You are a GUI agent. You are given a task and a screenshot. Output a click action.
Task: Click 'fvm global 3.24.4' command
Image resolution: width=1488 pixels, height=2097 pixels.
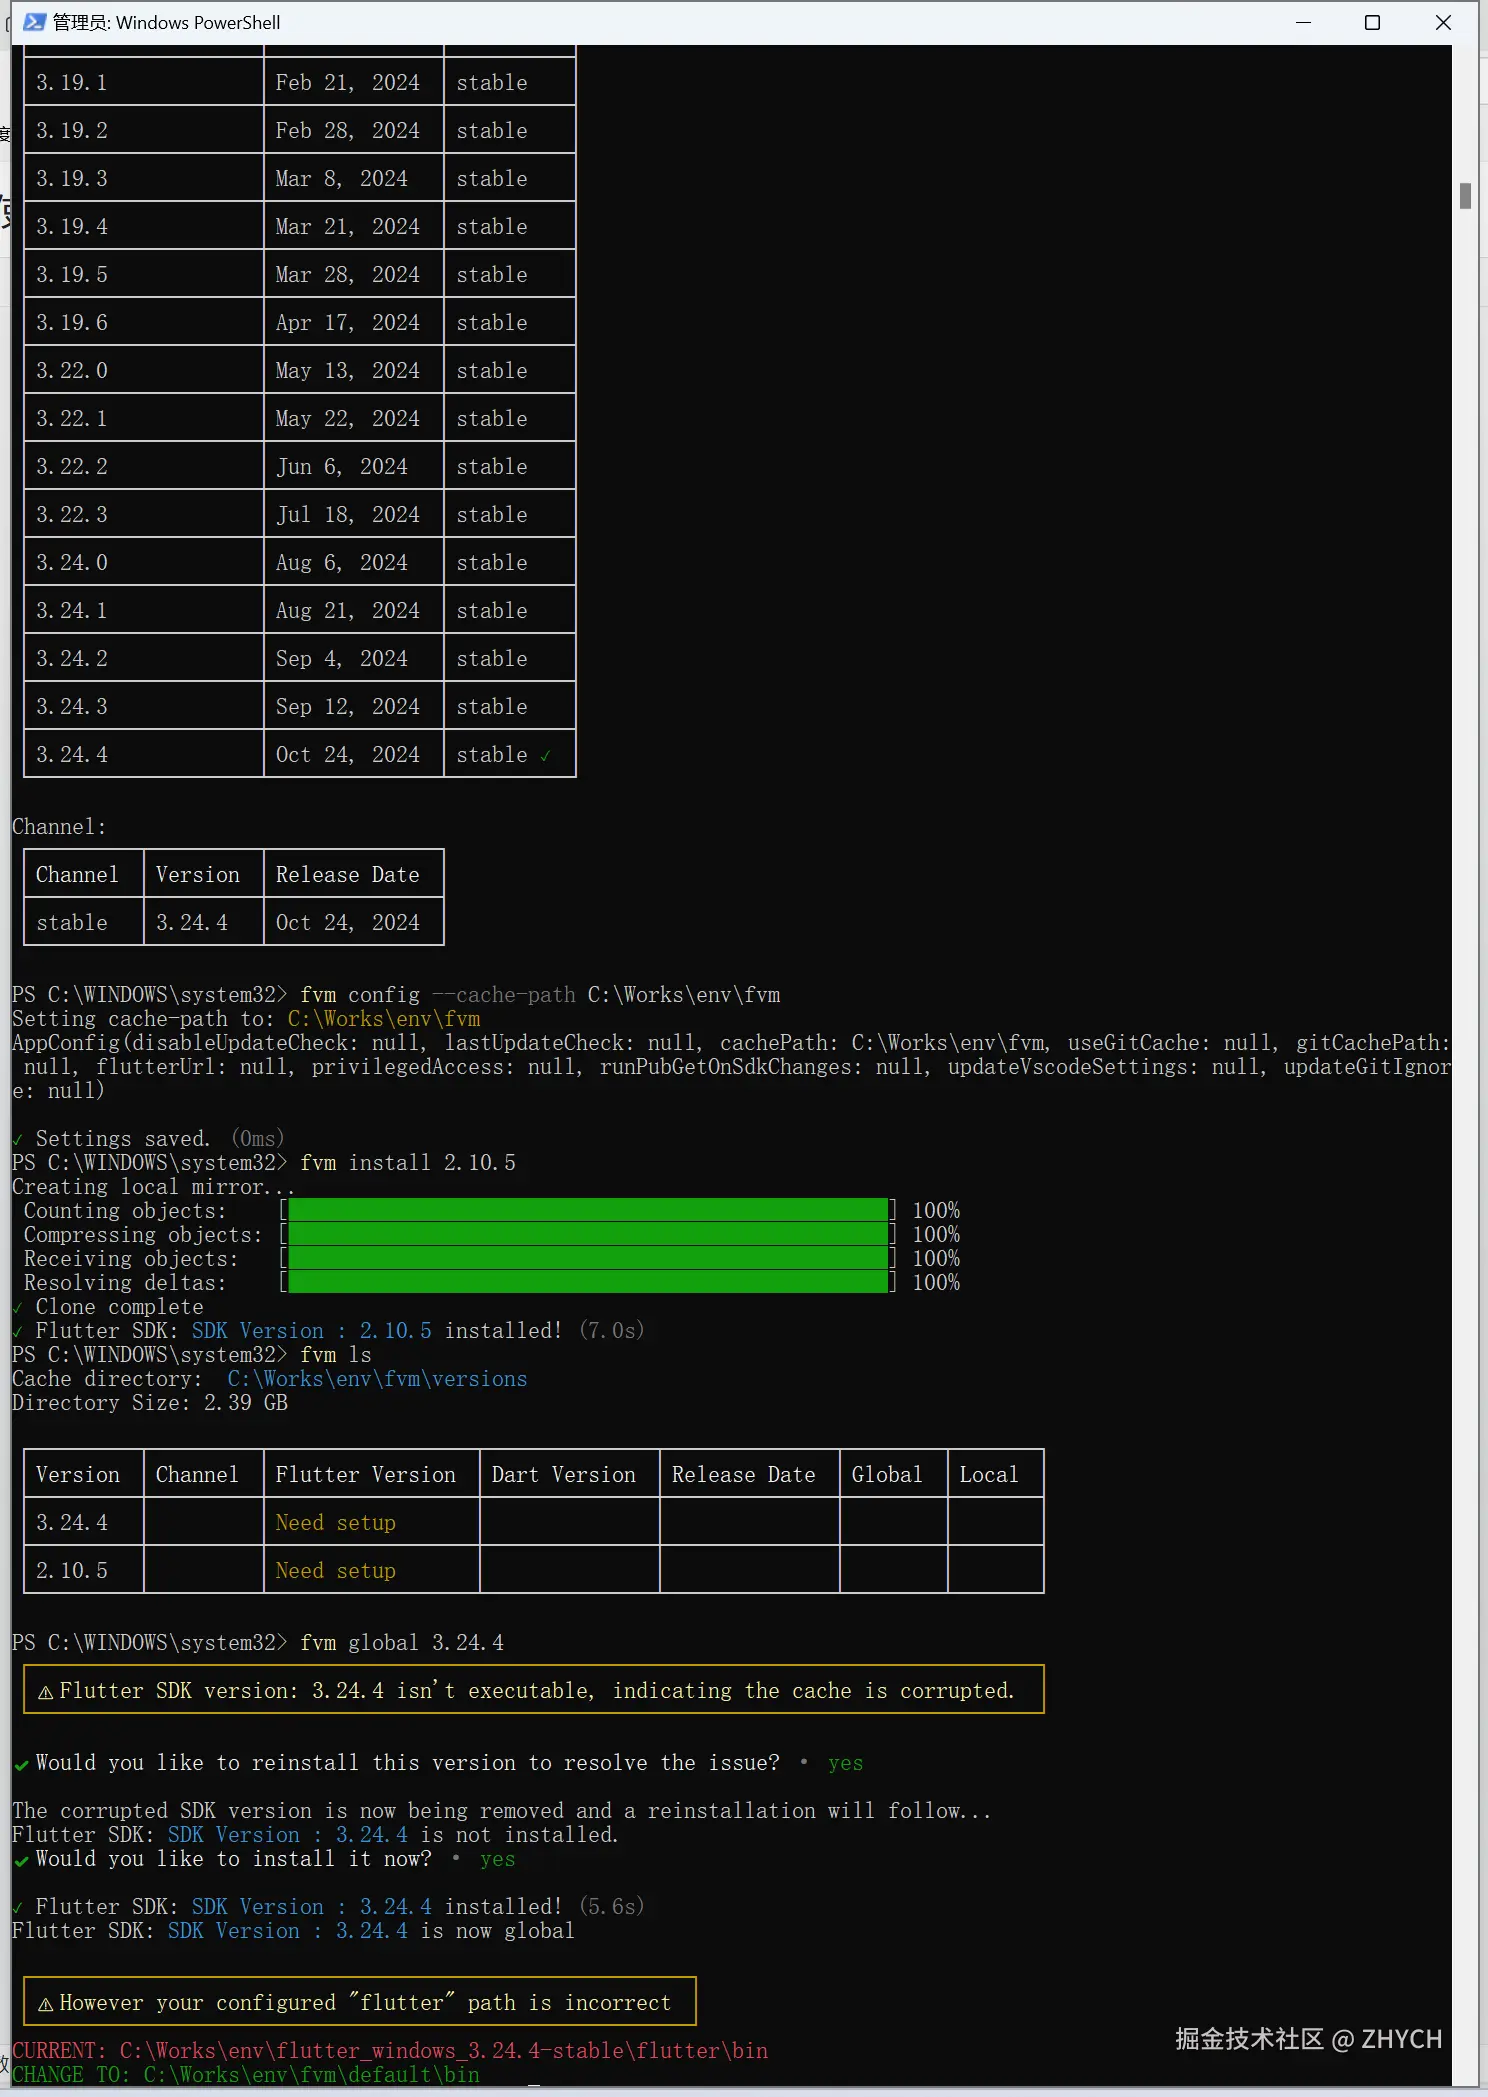pos(402,1643)
